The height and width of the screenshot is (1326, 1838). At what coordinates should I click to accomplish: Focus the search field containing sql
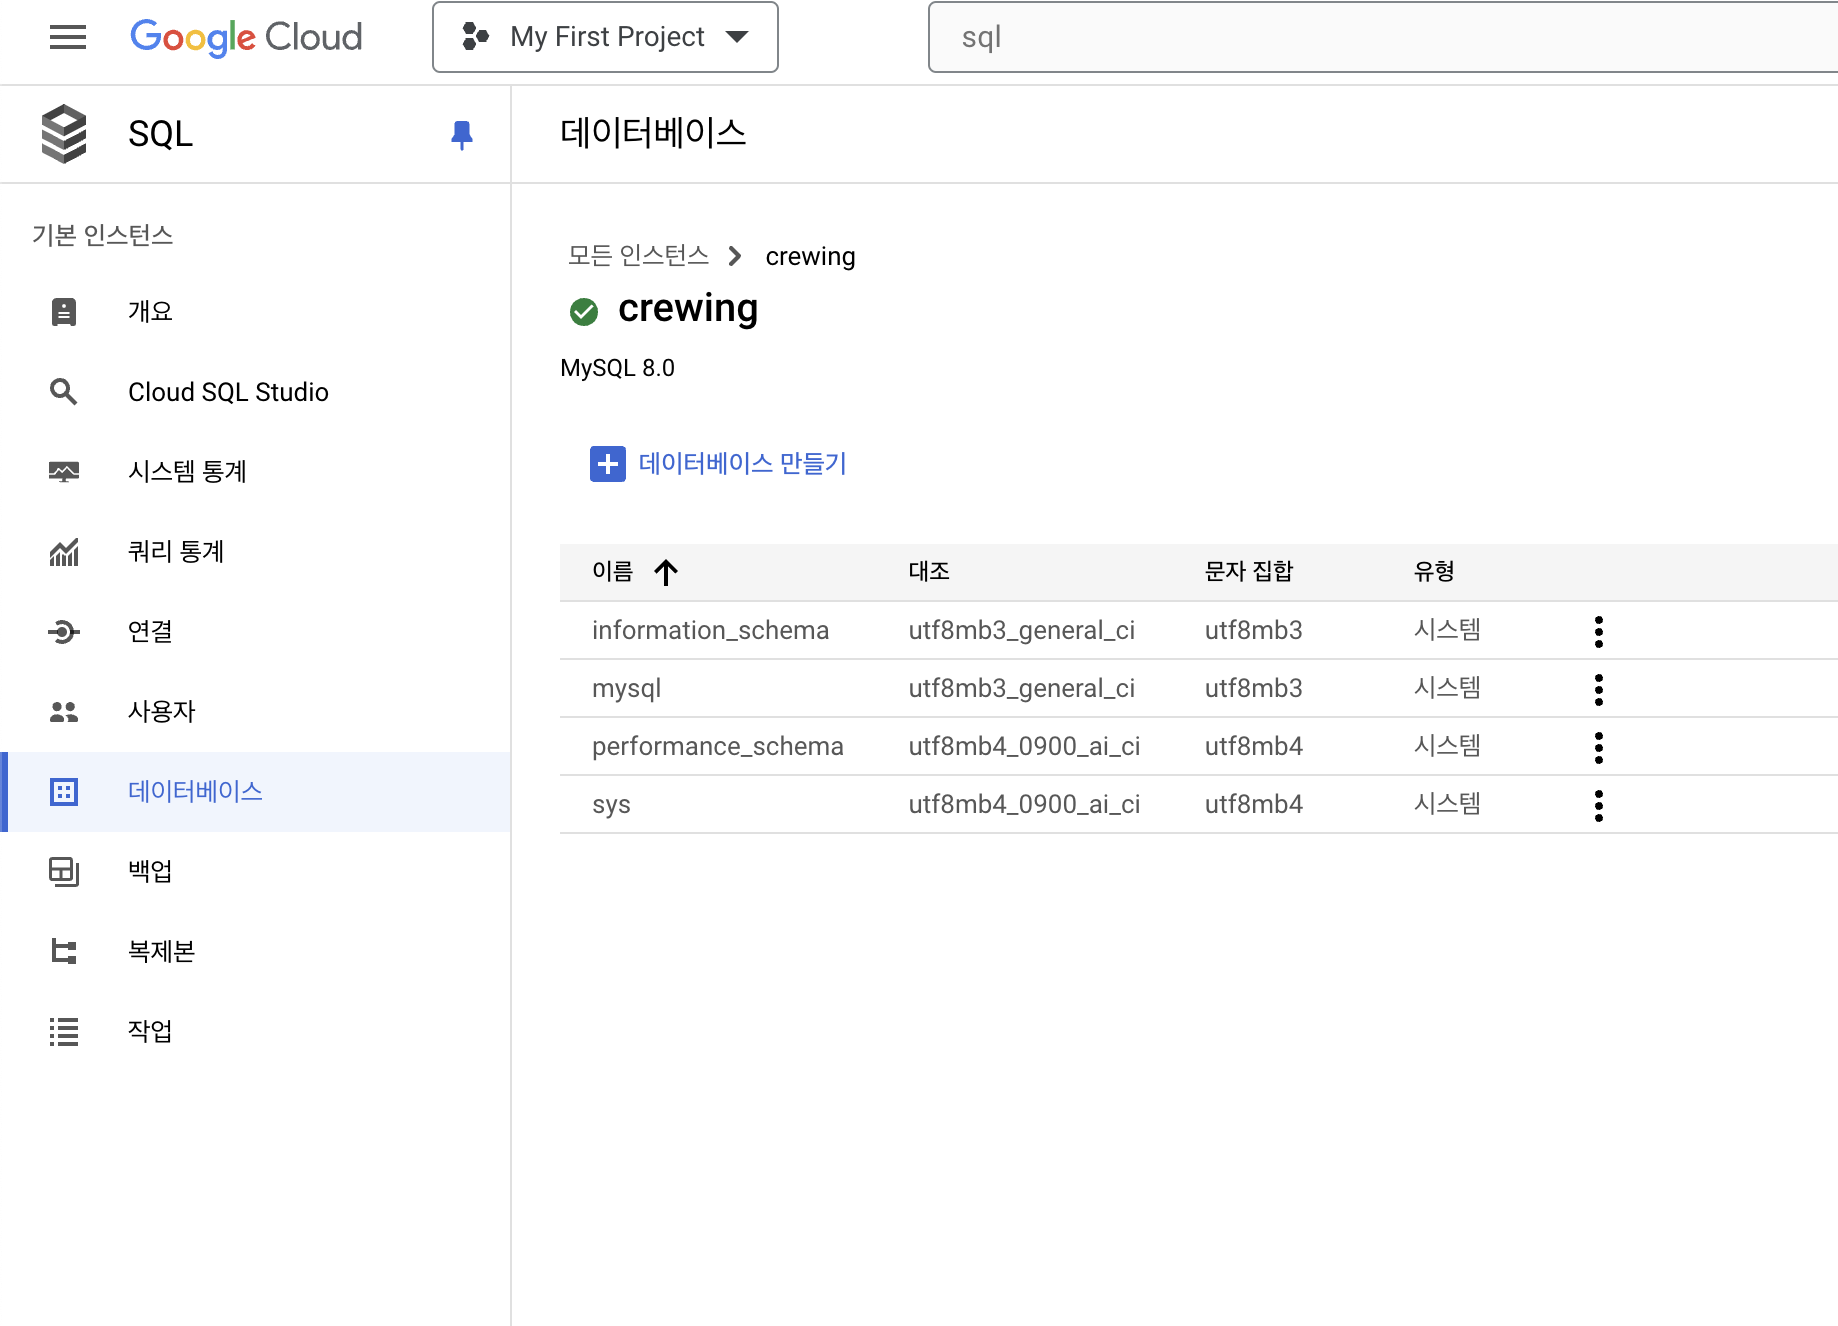pos(1383,37)
